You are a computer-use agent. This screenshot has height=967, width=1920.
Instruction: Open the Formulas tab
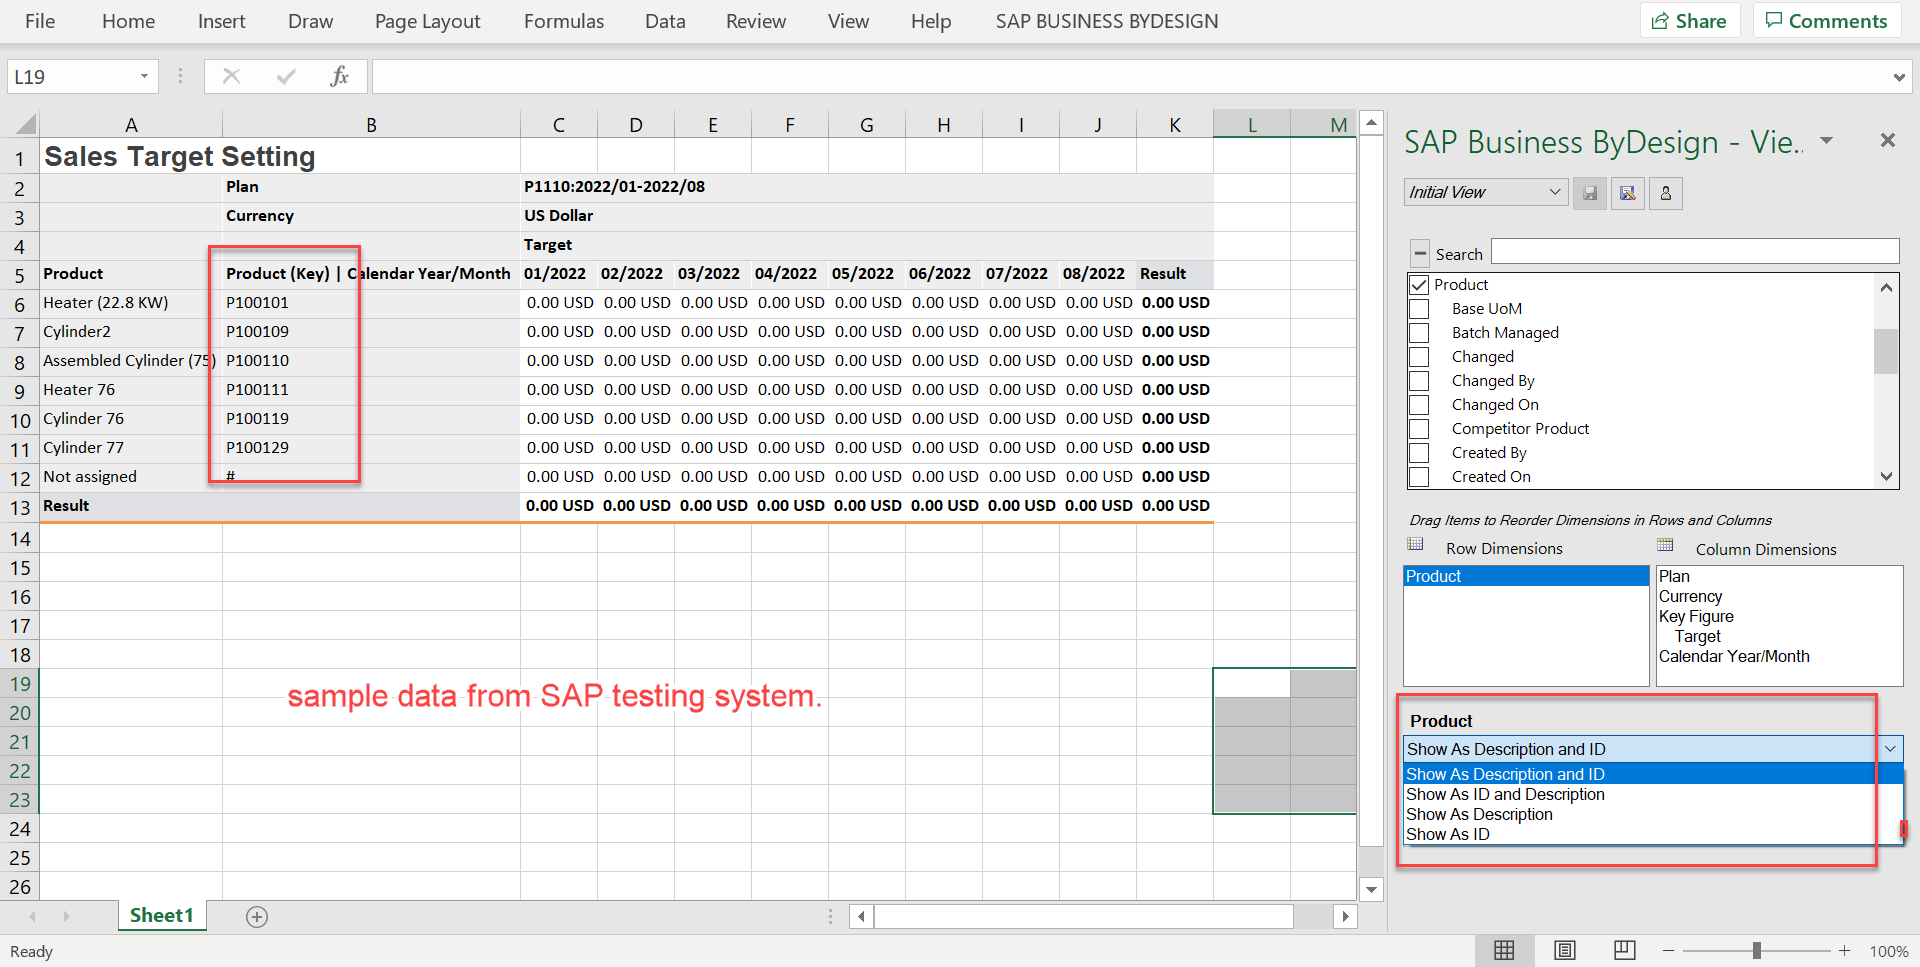coord(564,21)
